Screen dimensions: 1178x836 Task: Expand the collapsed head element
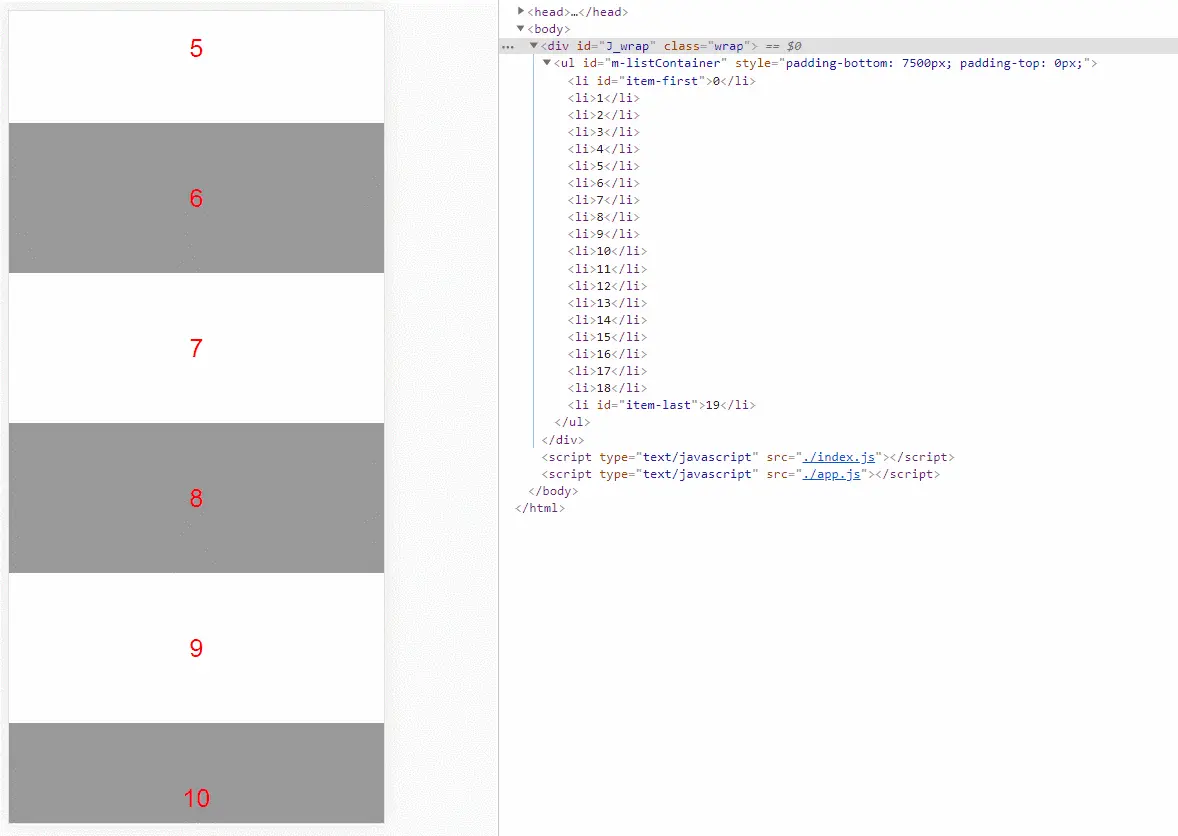[521, 11]
